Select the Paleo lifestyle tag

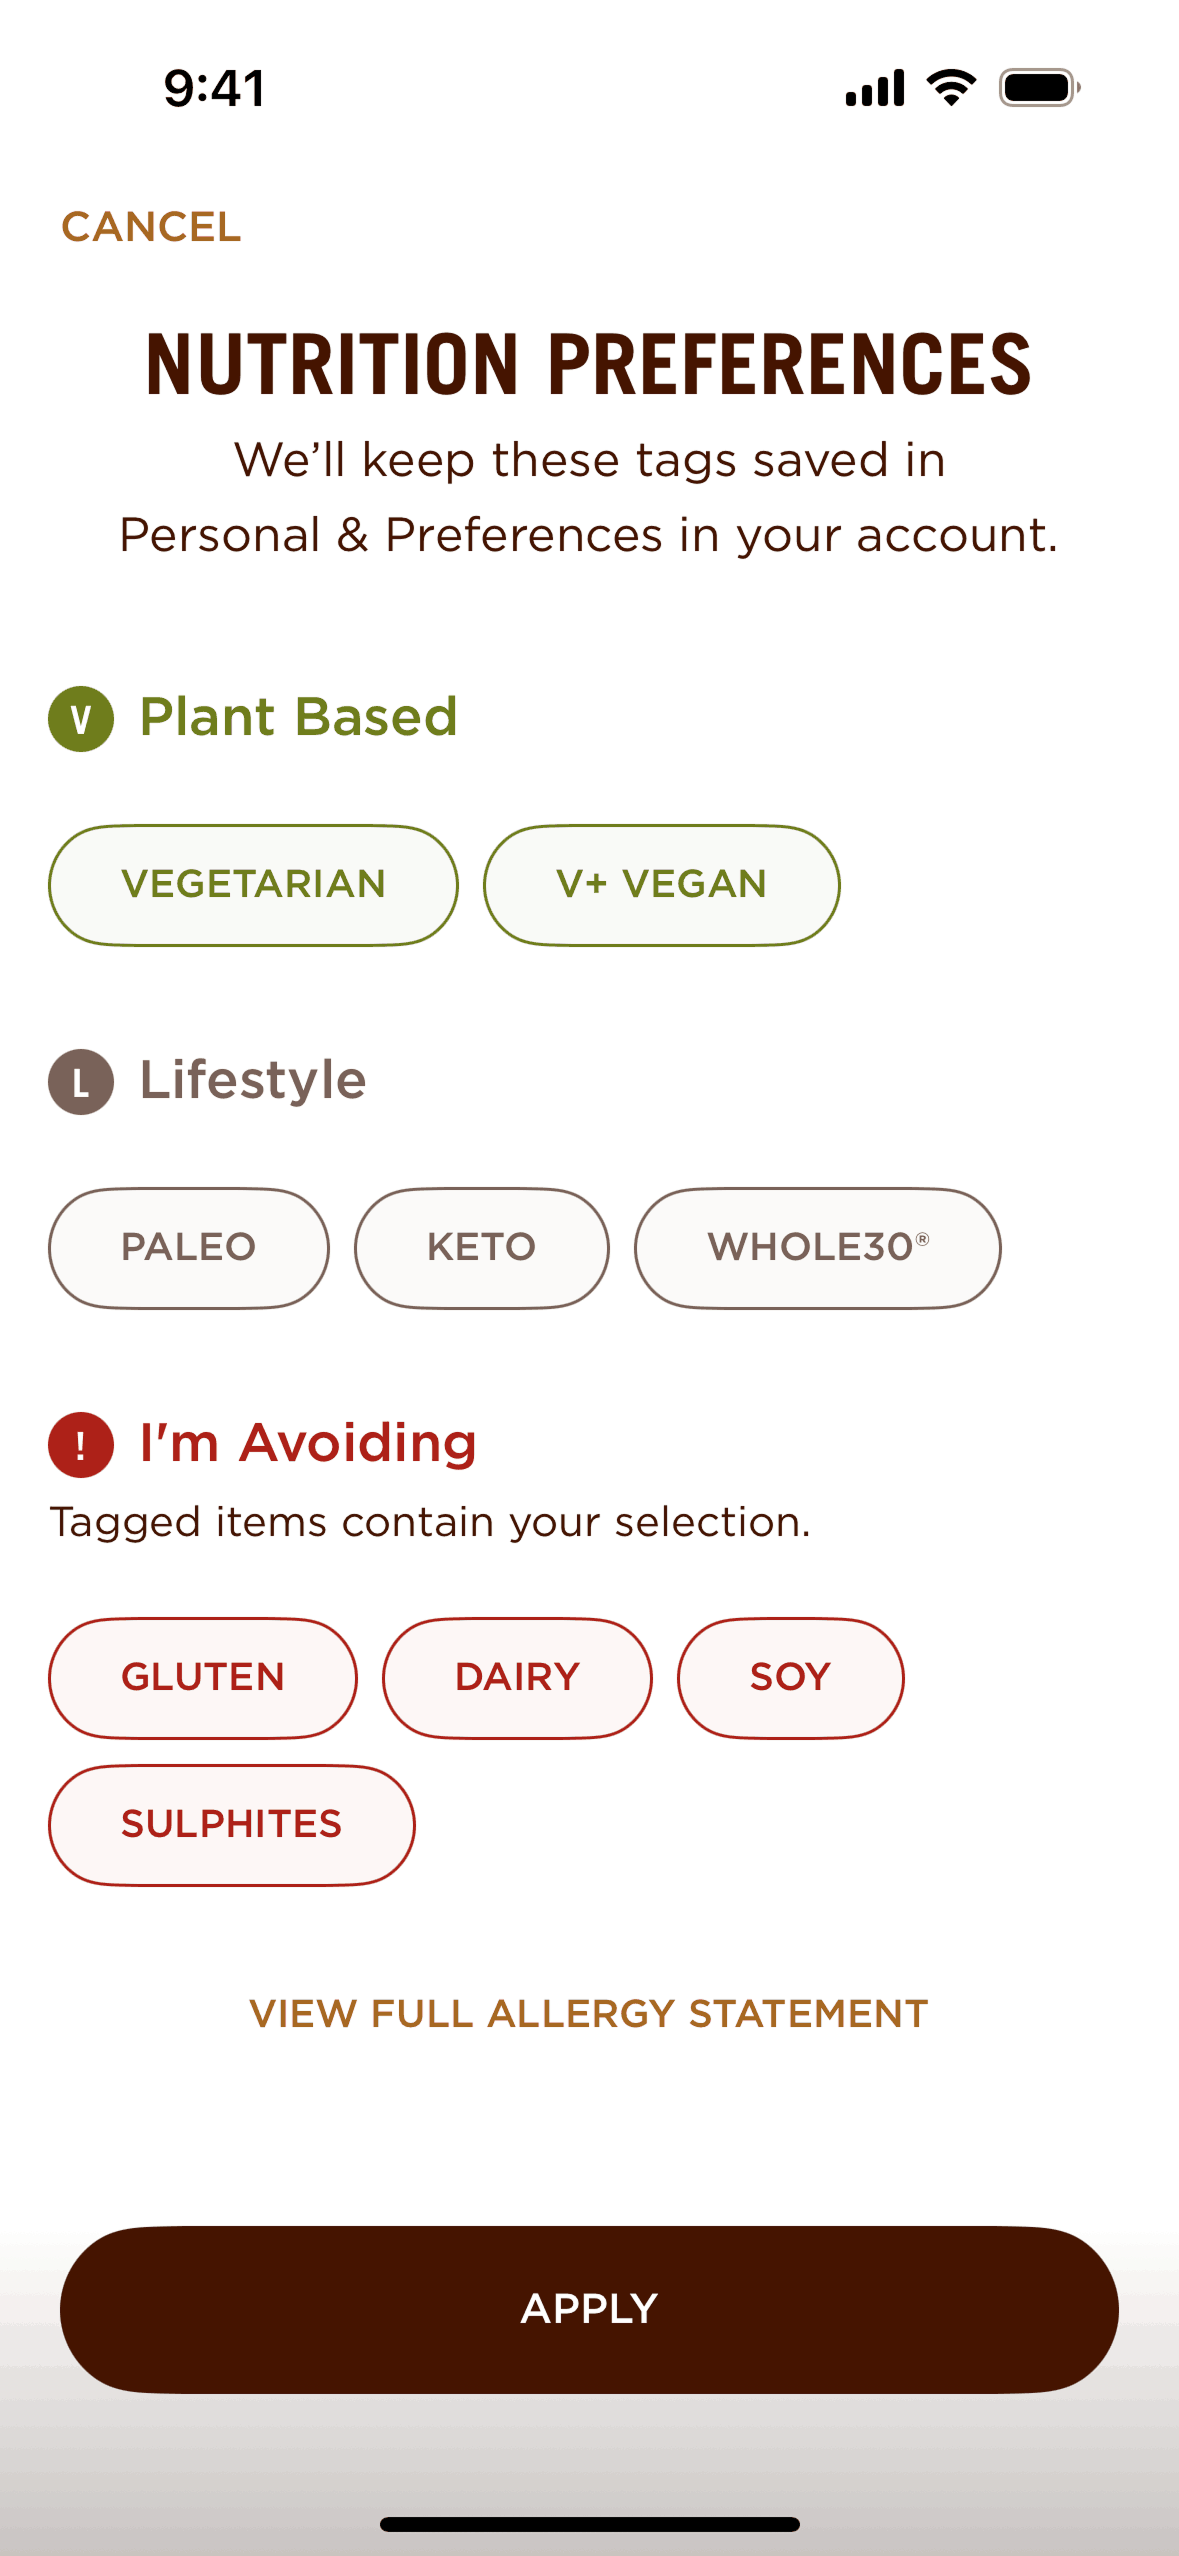click(x=188, y=1248)
